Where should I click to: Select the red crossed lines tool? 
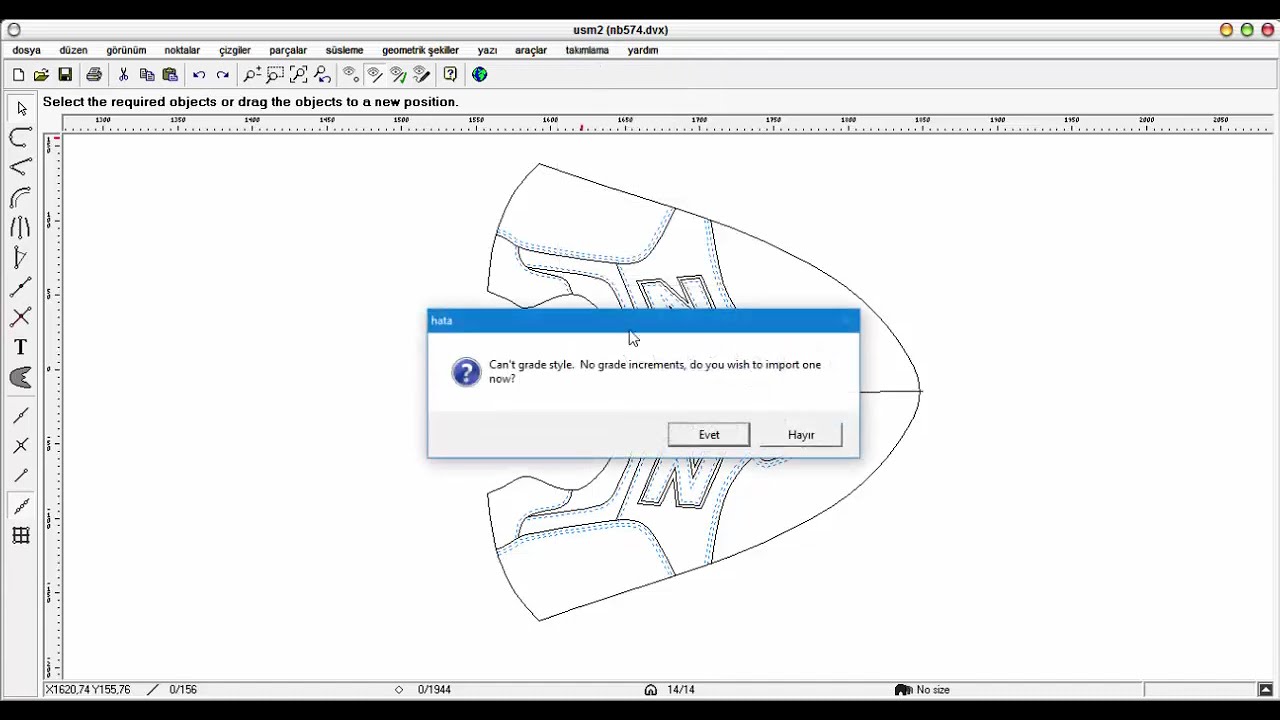[x=21, y=318]
